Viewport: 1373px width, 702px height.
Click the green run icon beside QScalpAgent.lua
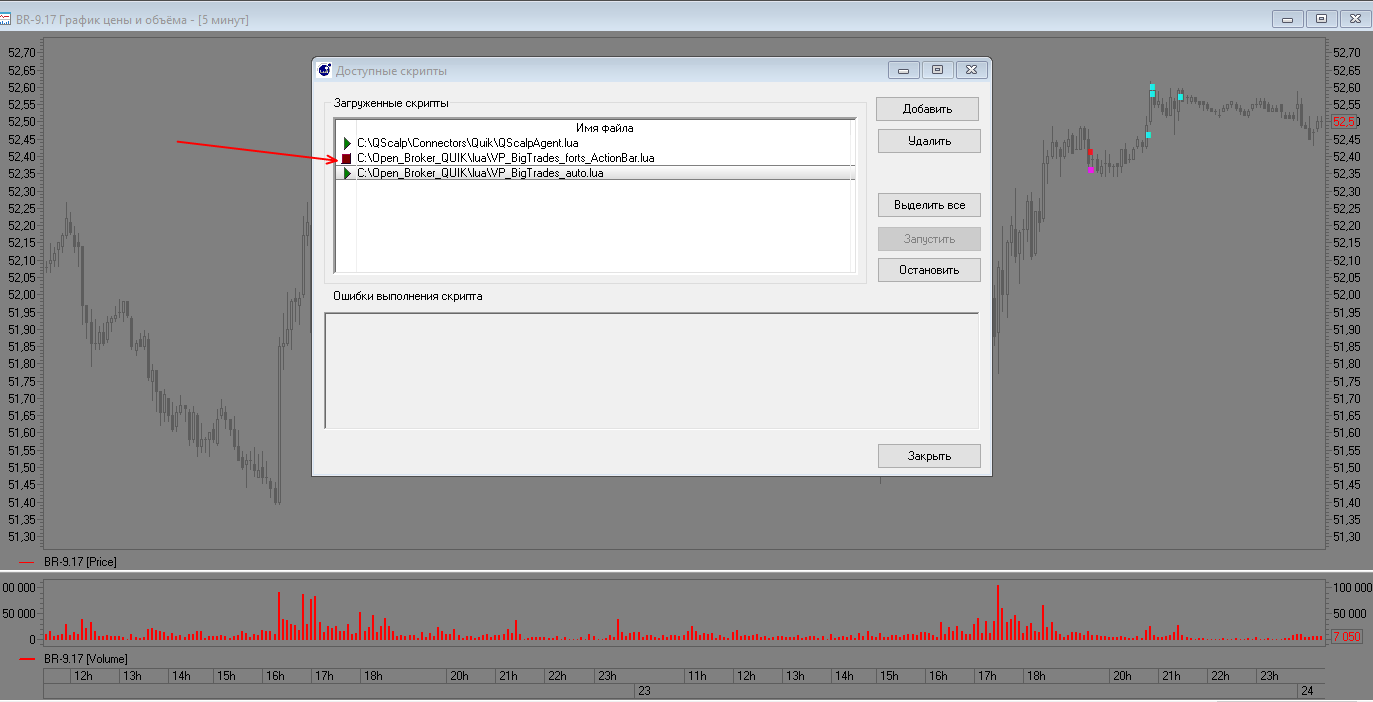pyautogui.click(x=347, y=144)
